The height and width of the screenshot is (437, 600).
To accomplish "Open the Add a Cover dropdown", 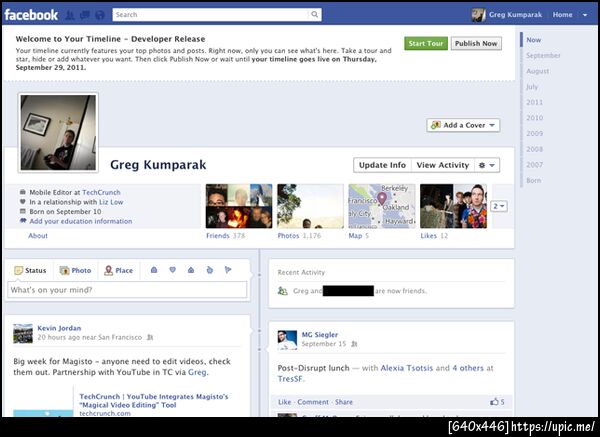I will tap(463, 125).
